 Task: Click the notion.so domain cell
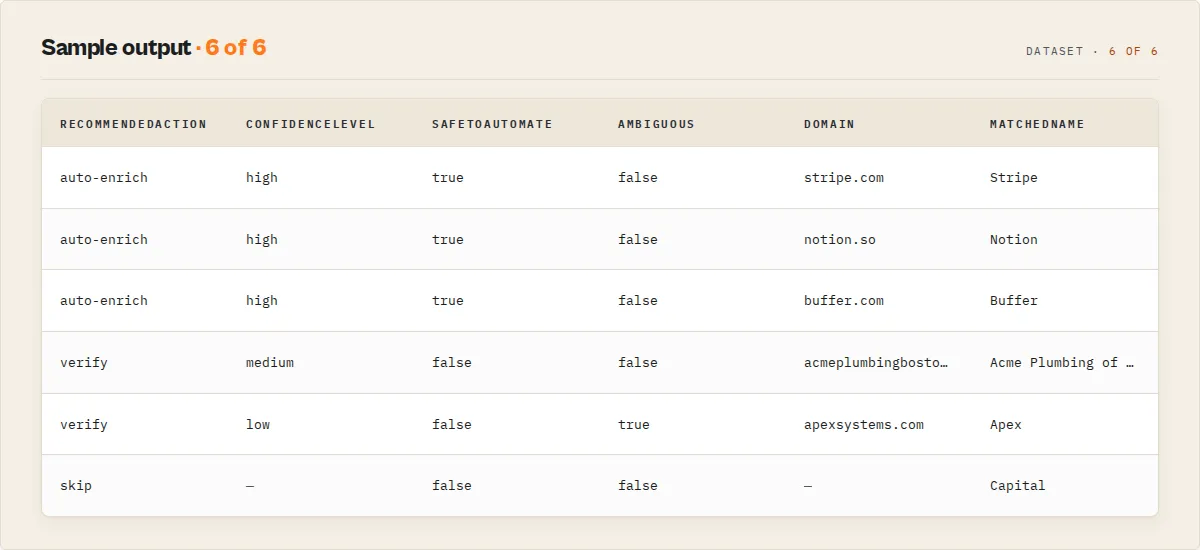point(840,239)
